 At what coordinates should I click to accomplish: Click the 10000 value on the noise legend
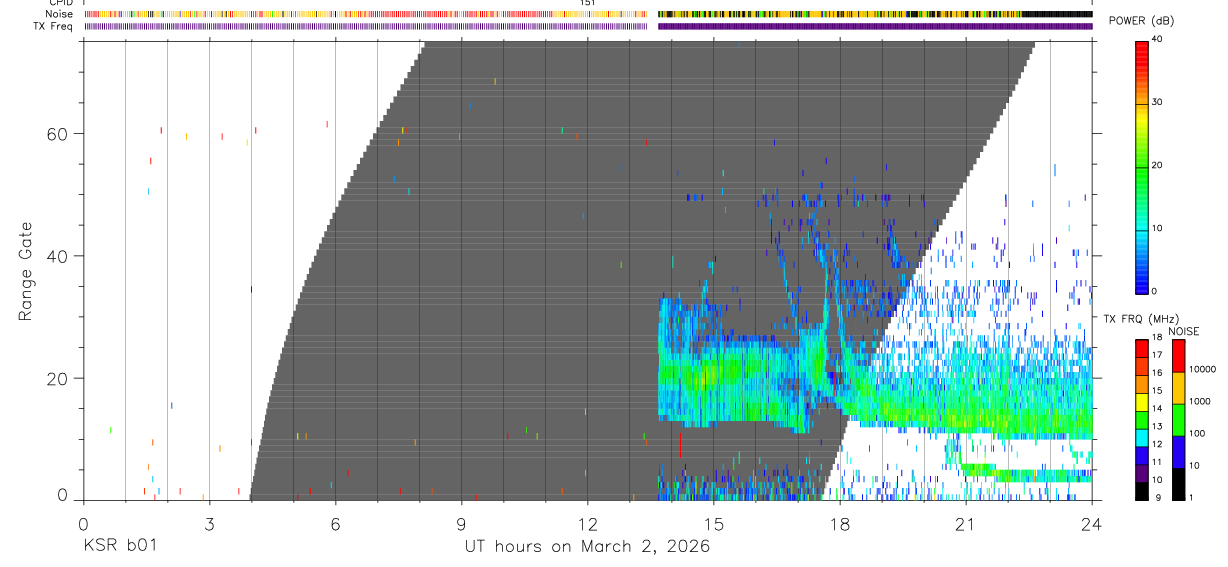tap(1201, 369)
